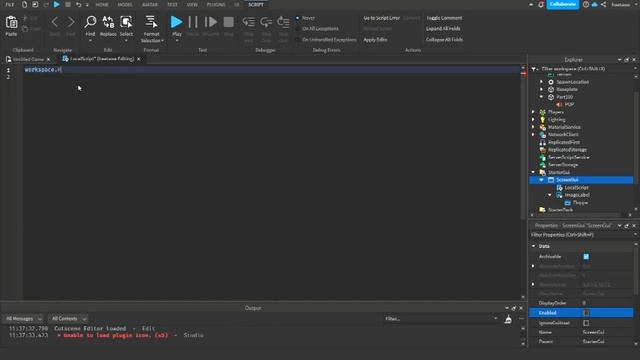The image size is (640, 360).
Task: Click Go to Script Error
Action: 382,18
